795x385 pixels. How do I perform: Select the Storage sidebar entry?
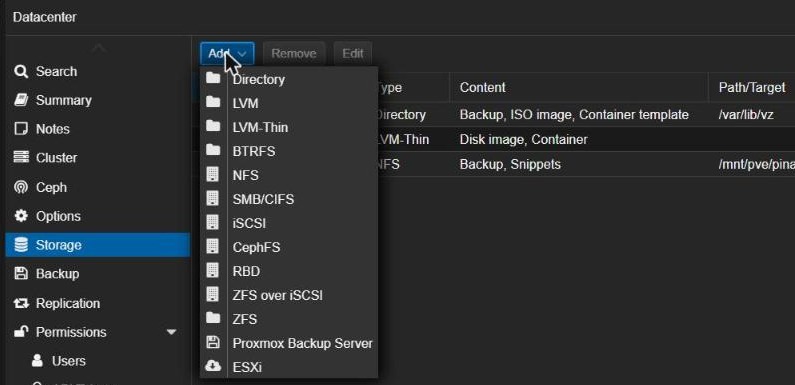98,245
